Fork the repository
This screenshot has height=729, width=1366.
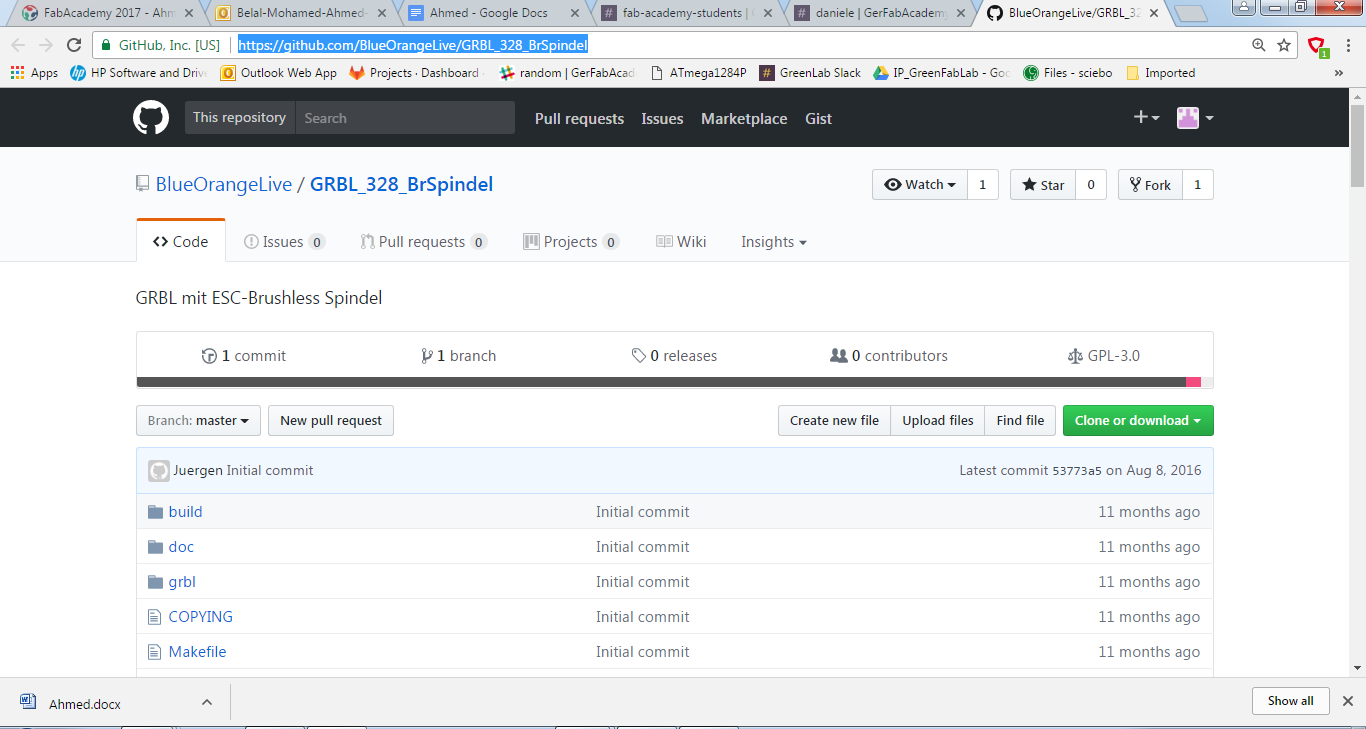[1150, 185]
